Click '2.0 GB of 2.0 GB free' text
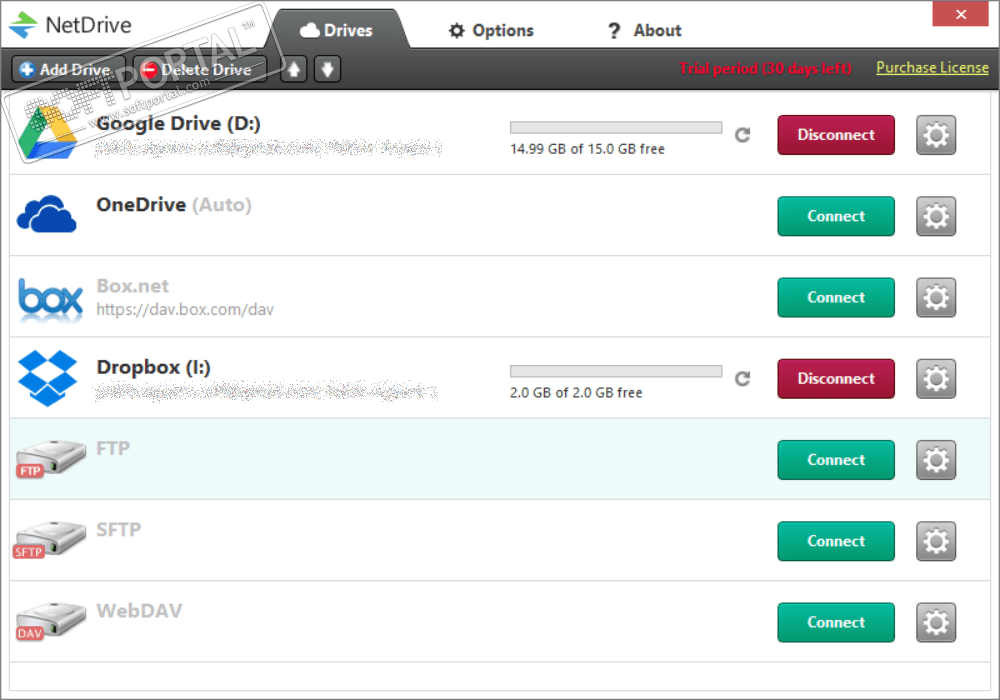 [x=576, y=393]
